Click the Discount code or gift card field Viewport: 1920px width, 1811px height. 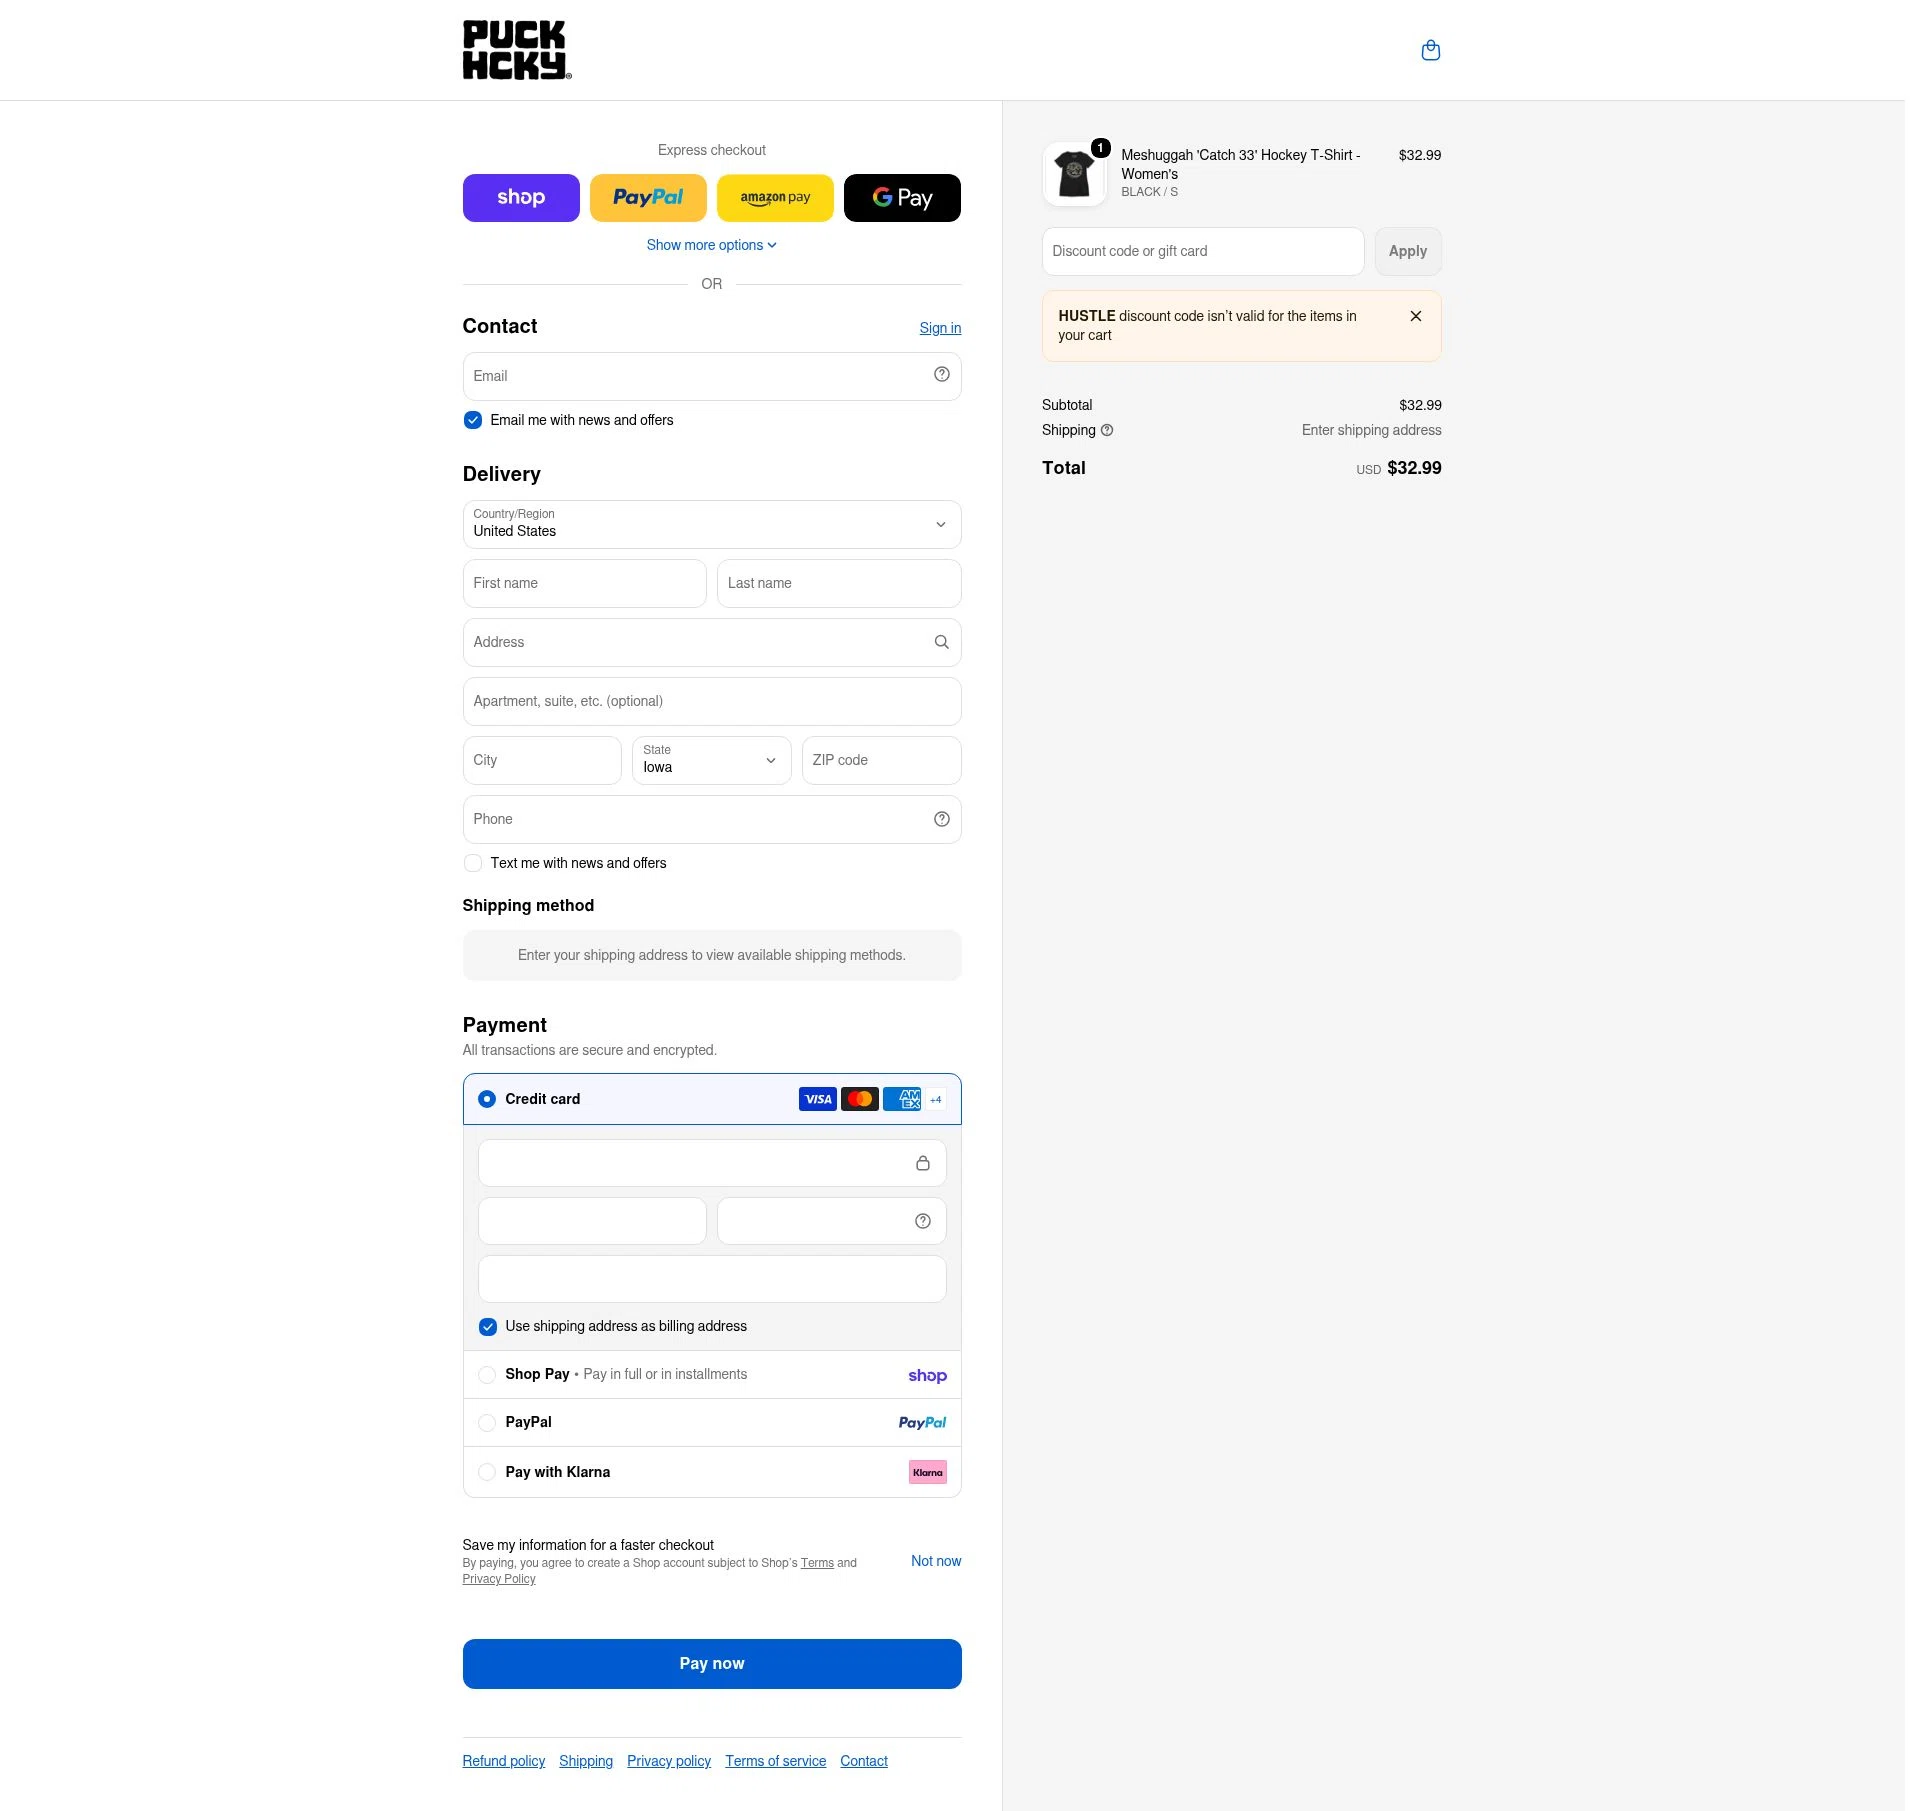[x=1202, y=251]
